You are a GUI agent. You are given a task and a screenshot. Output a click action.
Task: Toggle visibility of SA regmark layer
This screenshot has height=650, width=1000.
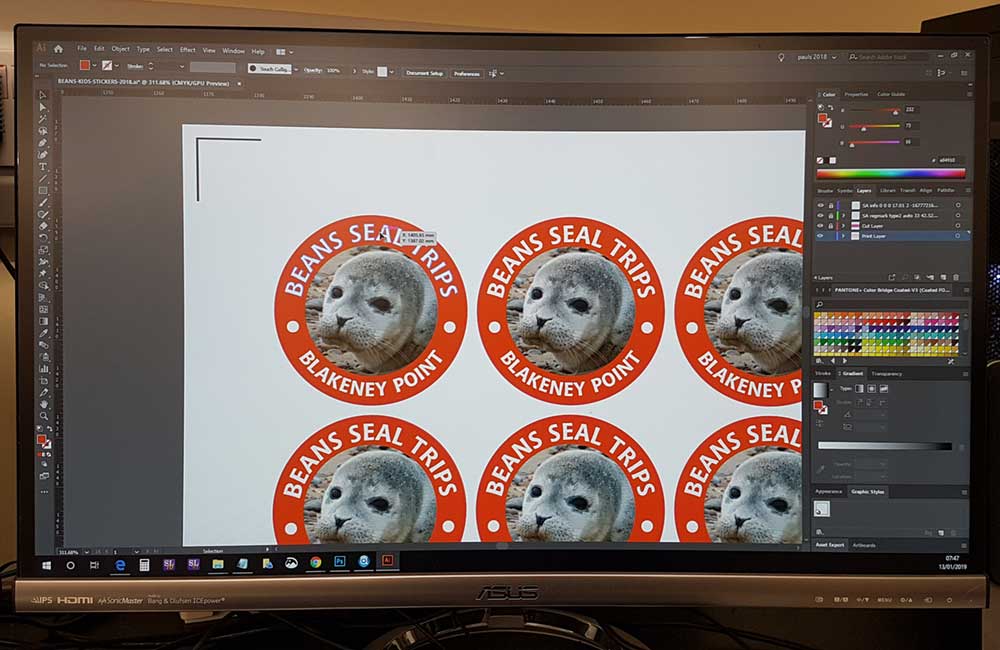(x=821, y=216)
